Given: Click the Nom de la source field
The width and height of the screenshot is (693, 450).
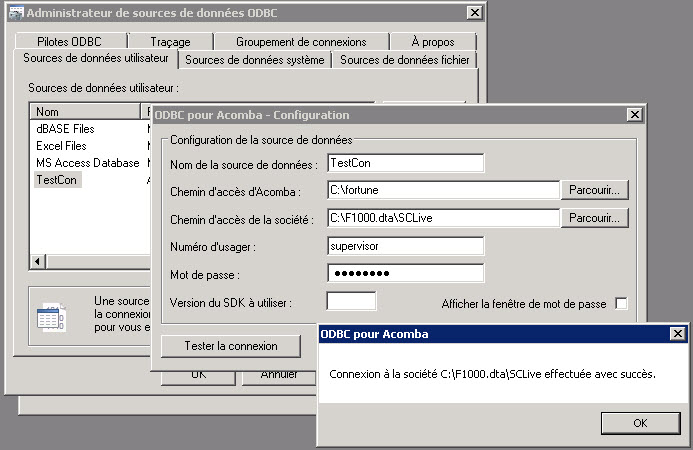Looking at the screenshot, I should click(406, 163).
